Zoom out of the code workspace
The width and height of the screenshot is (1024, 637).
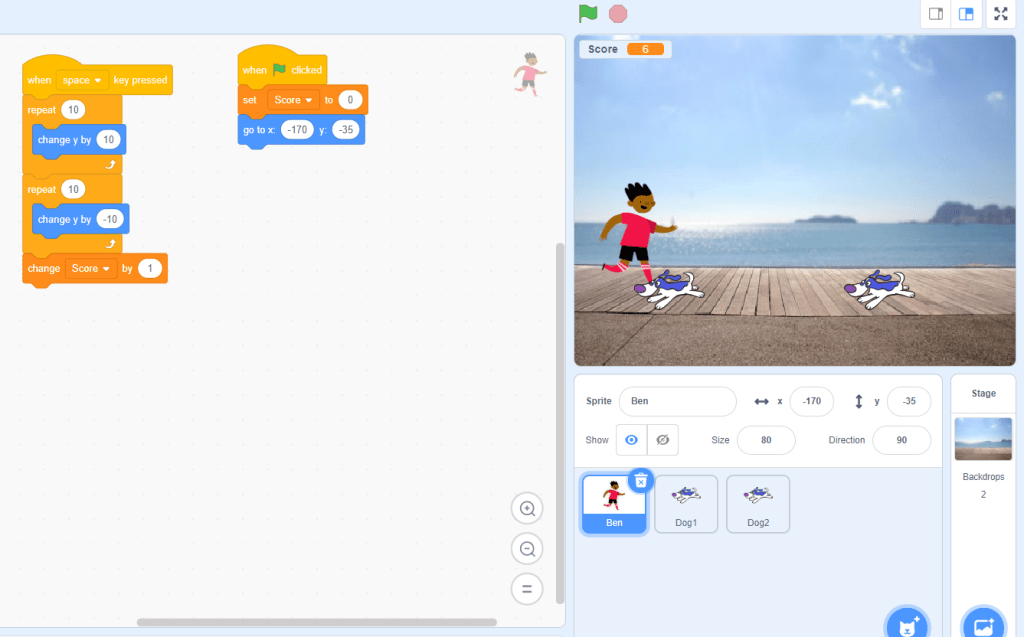coord(527,548)
